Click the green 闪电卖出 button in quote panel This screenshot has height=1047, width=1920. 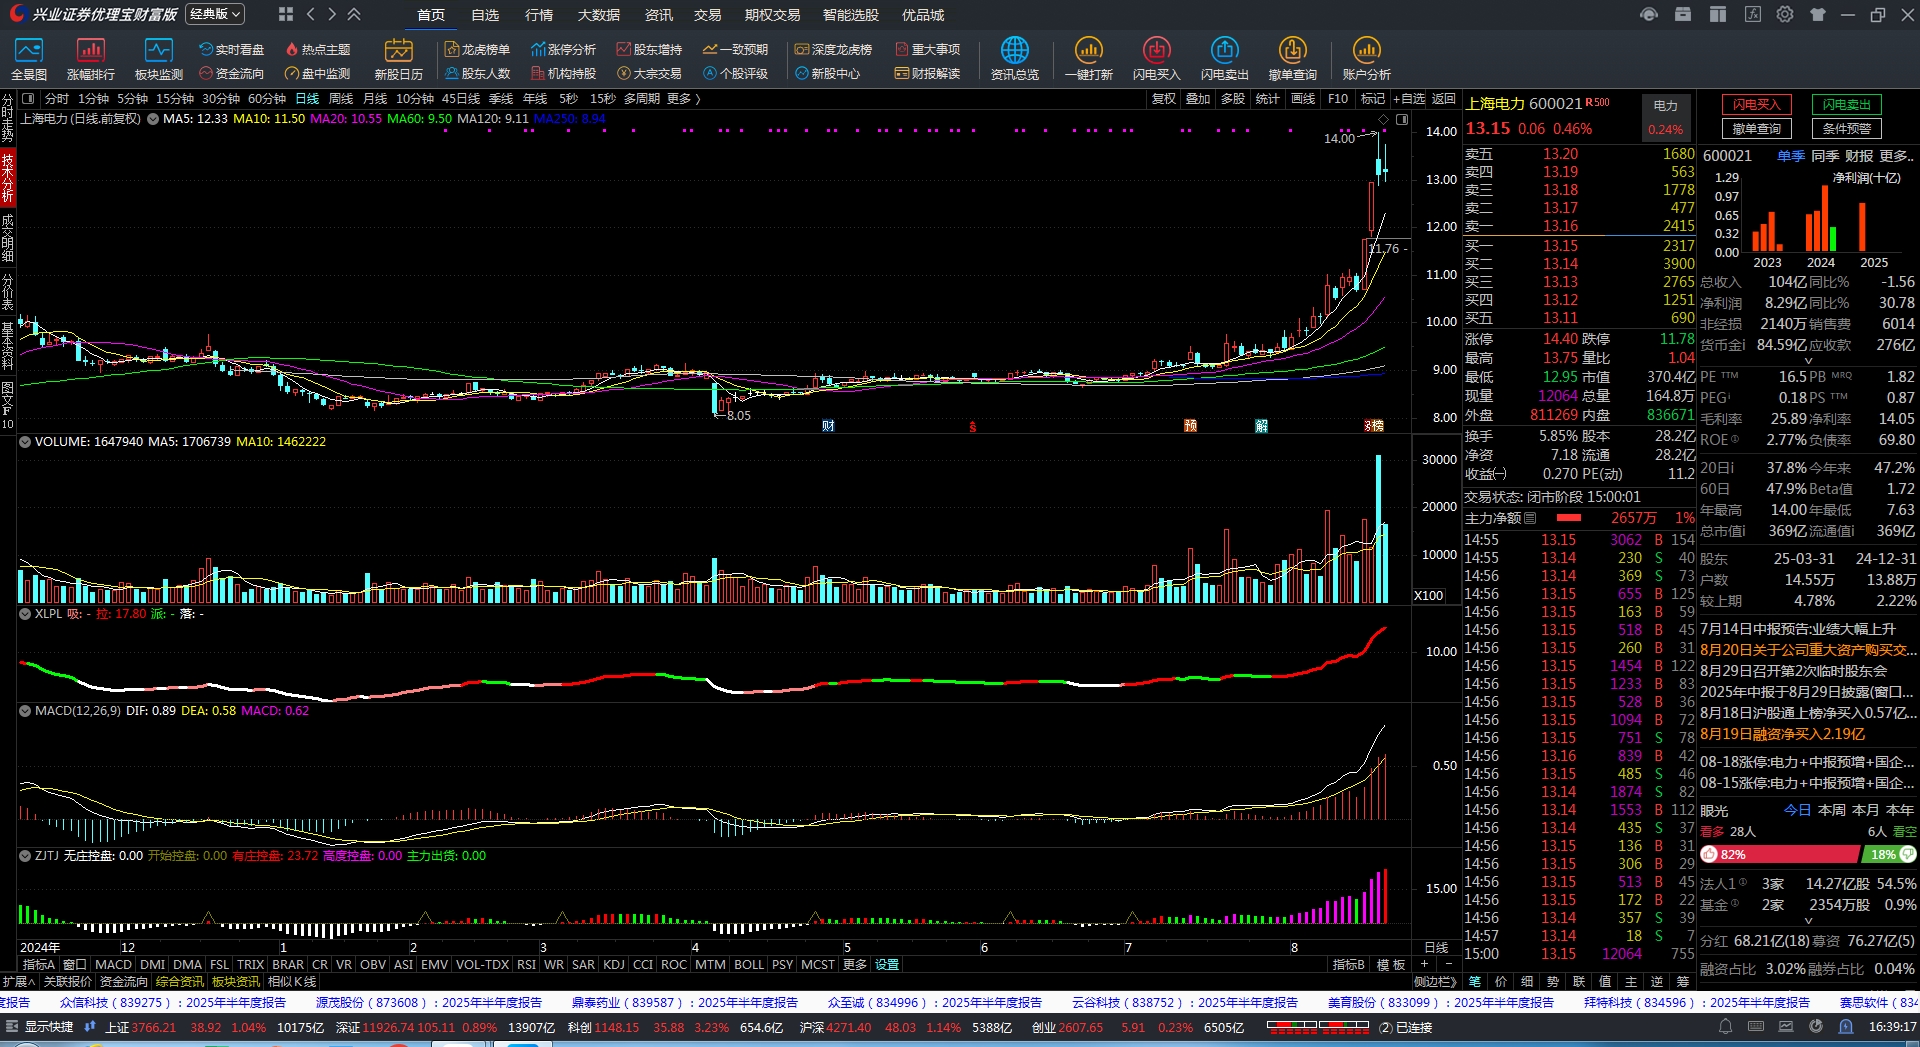pos(1847,104)
